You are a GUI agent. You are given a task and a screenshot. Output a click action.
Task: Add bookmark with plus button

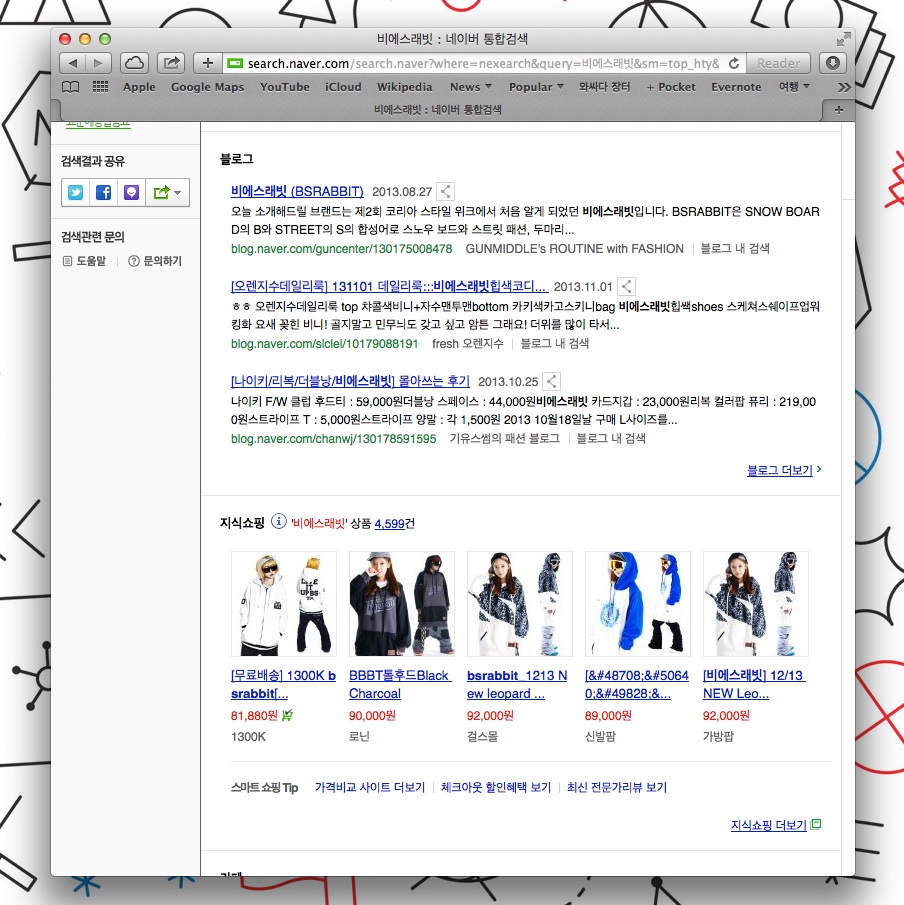pyautogui.click(x=208, y=63)
